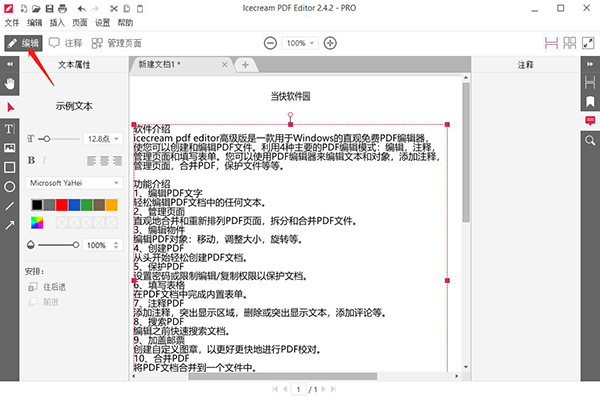Open the 文件 menu
600x397 pixels.
pos(12,23)
